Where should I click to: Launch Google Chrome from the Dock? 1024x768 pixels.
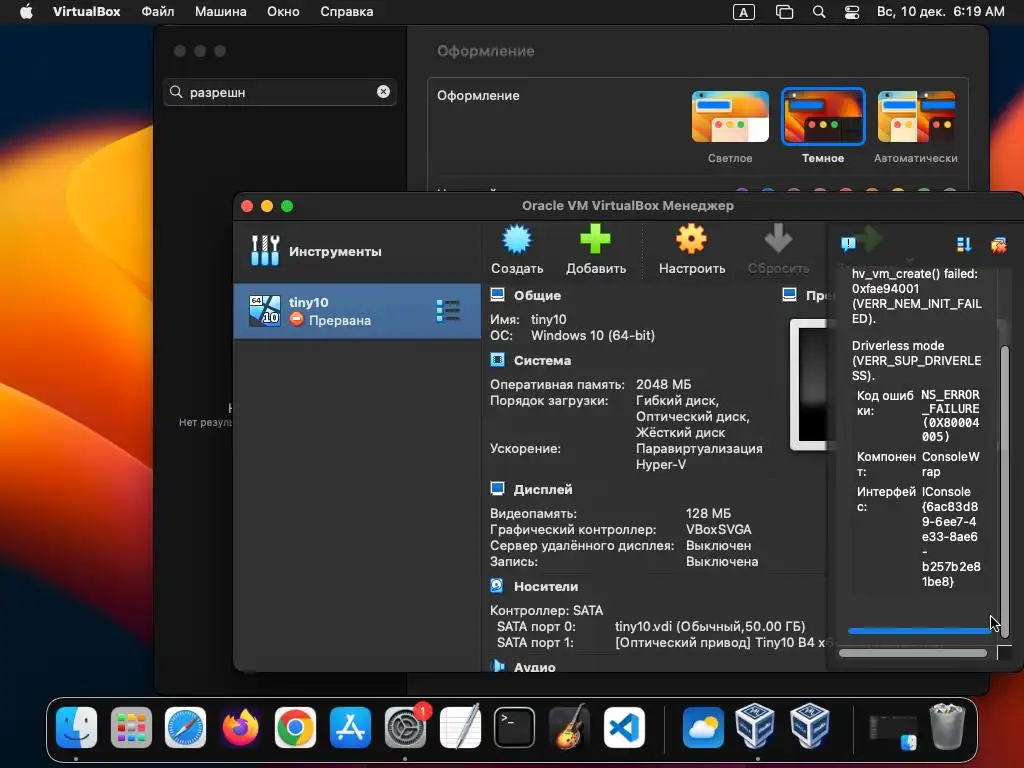click(295, 727)
